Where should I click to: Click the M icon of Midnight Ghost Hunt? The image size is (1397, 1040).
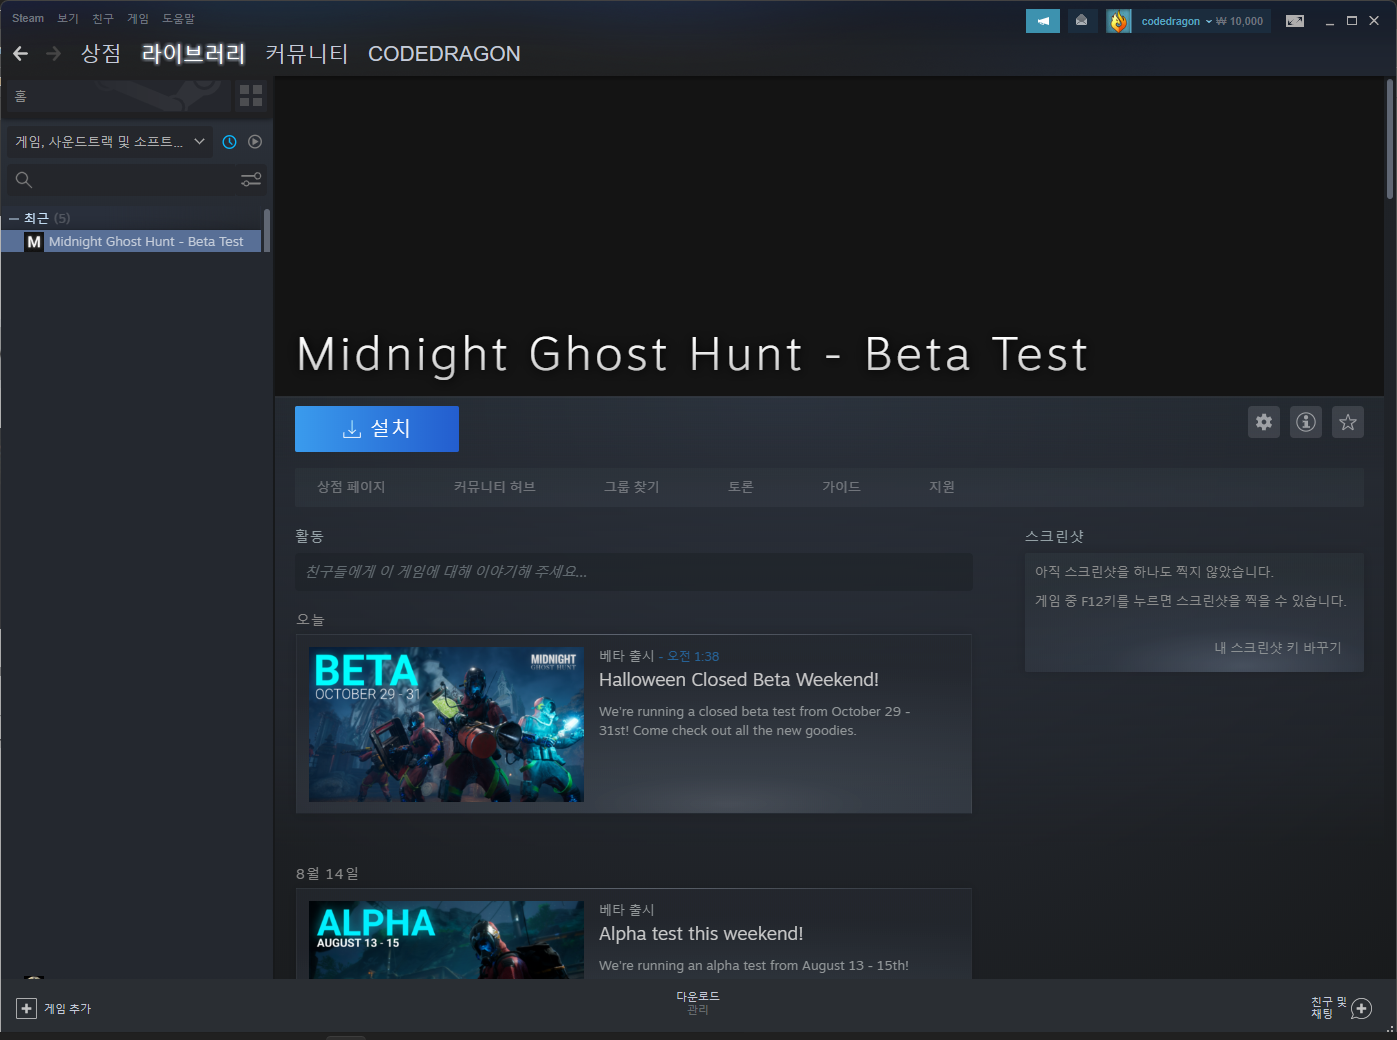tap(34, 242)
